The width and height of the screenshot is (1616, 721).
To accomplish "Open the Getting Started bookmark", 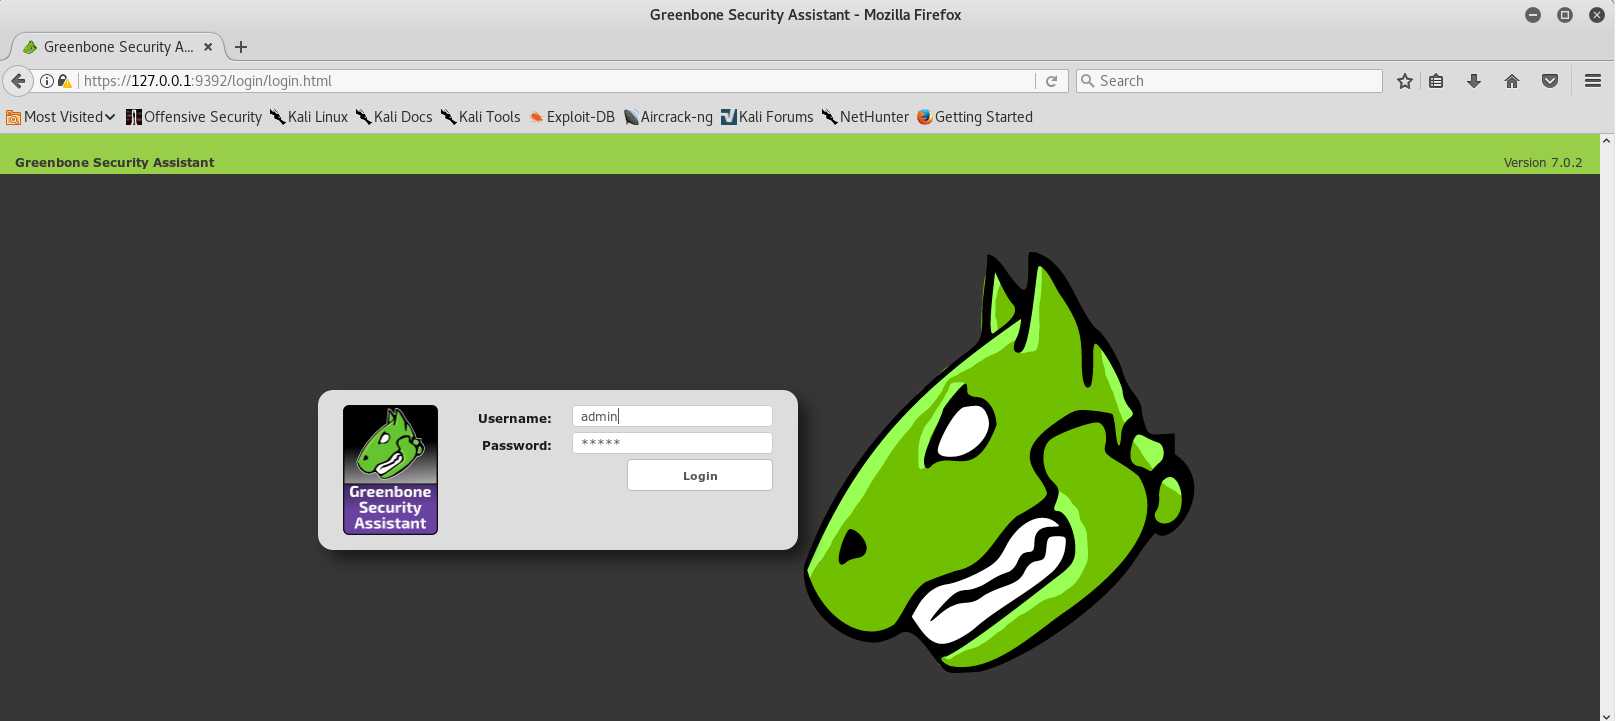I will pos(975,117).
